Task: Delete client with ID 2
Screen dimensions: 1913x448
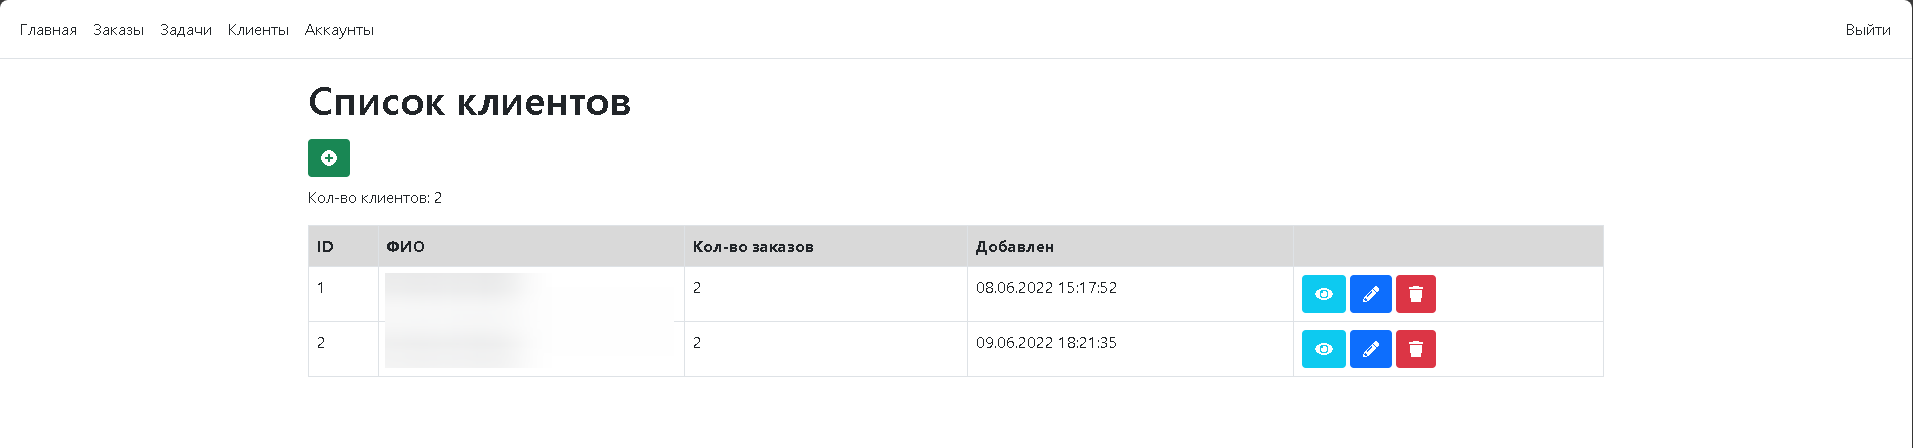Action: pos(1415,349)
